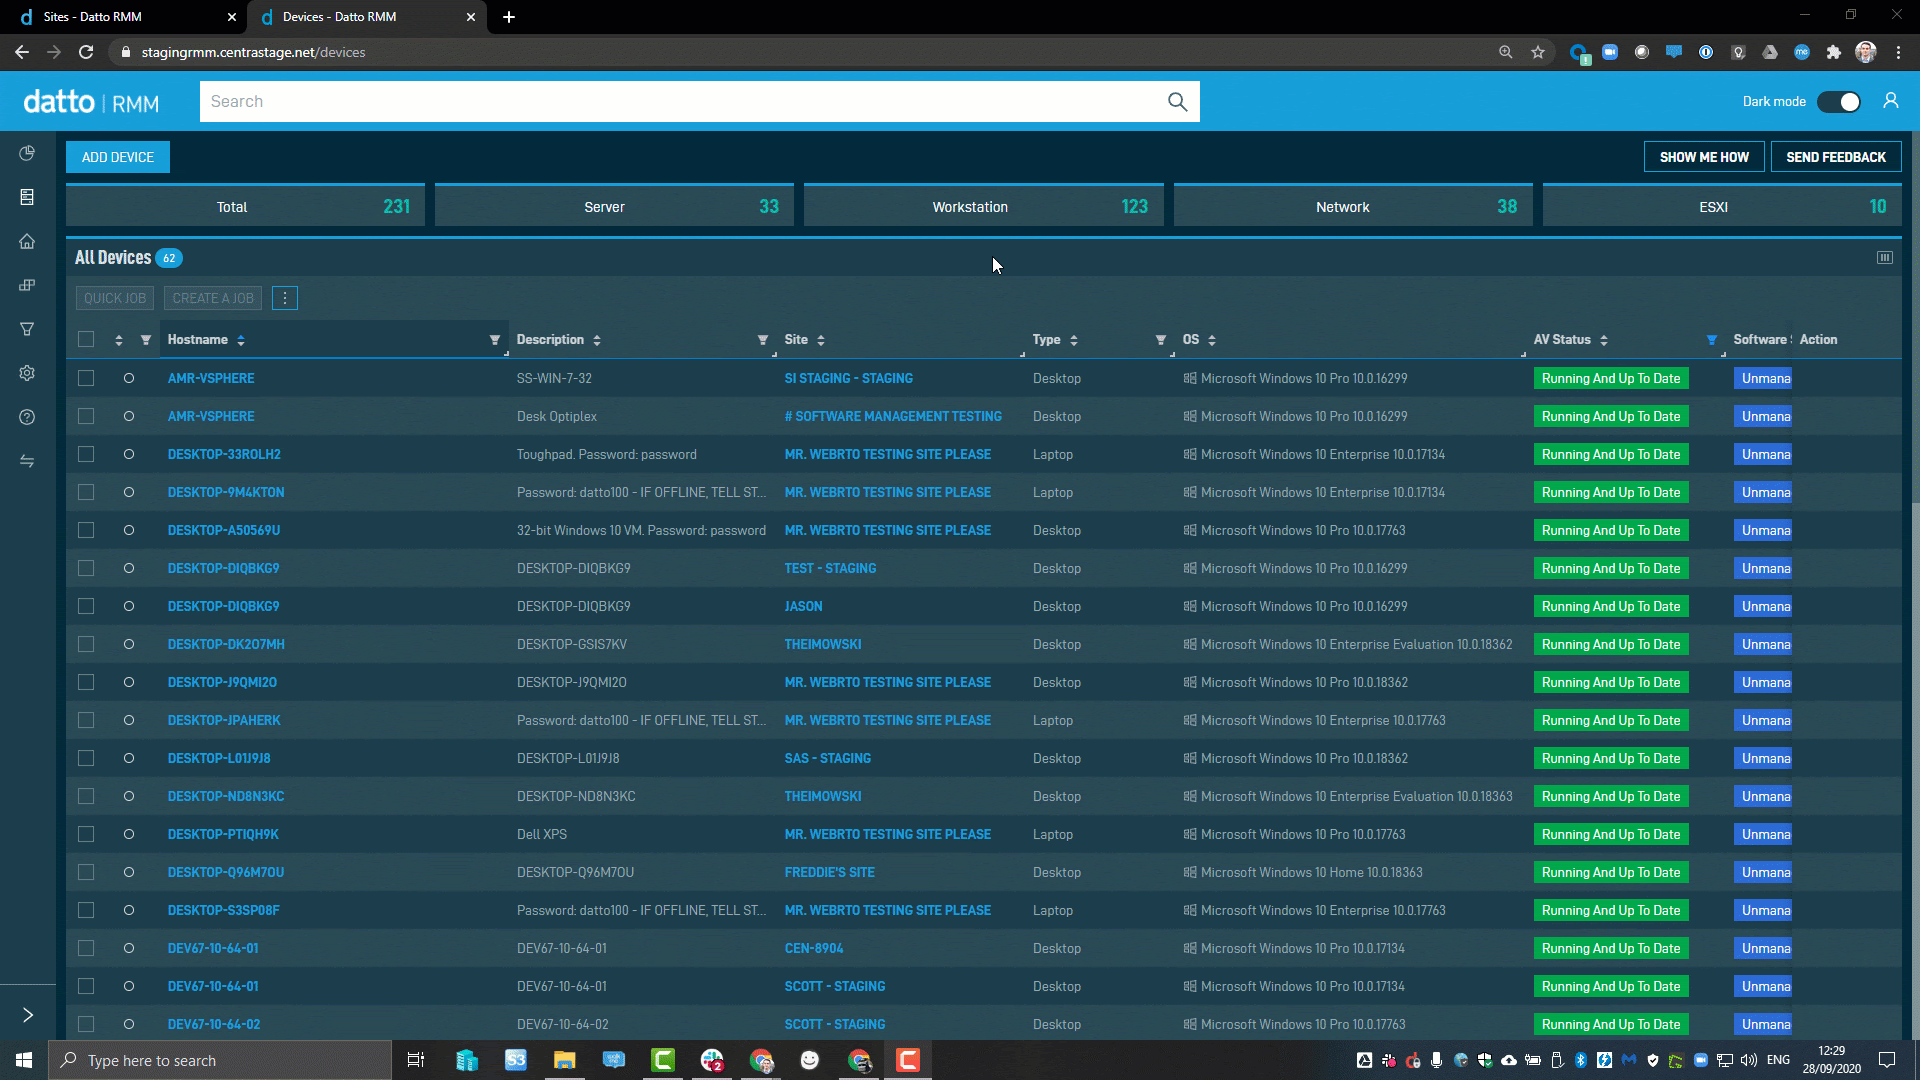Open the settings gear sidebar icon

(27, 373)
